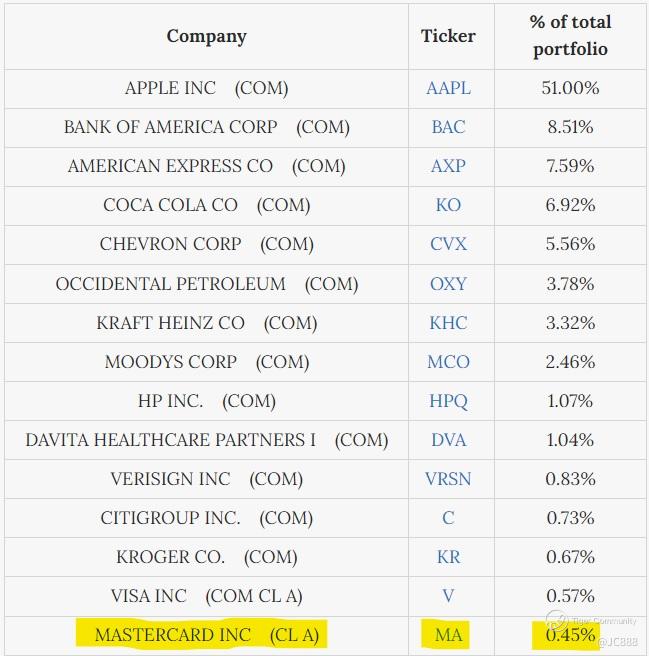The image size is (649, 656).
Task: Click the Citigroup C ticker link
Action: [448, 518]
